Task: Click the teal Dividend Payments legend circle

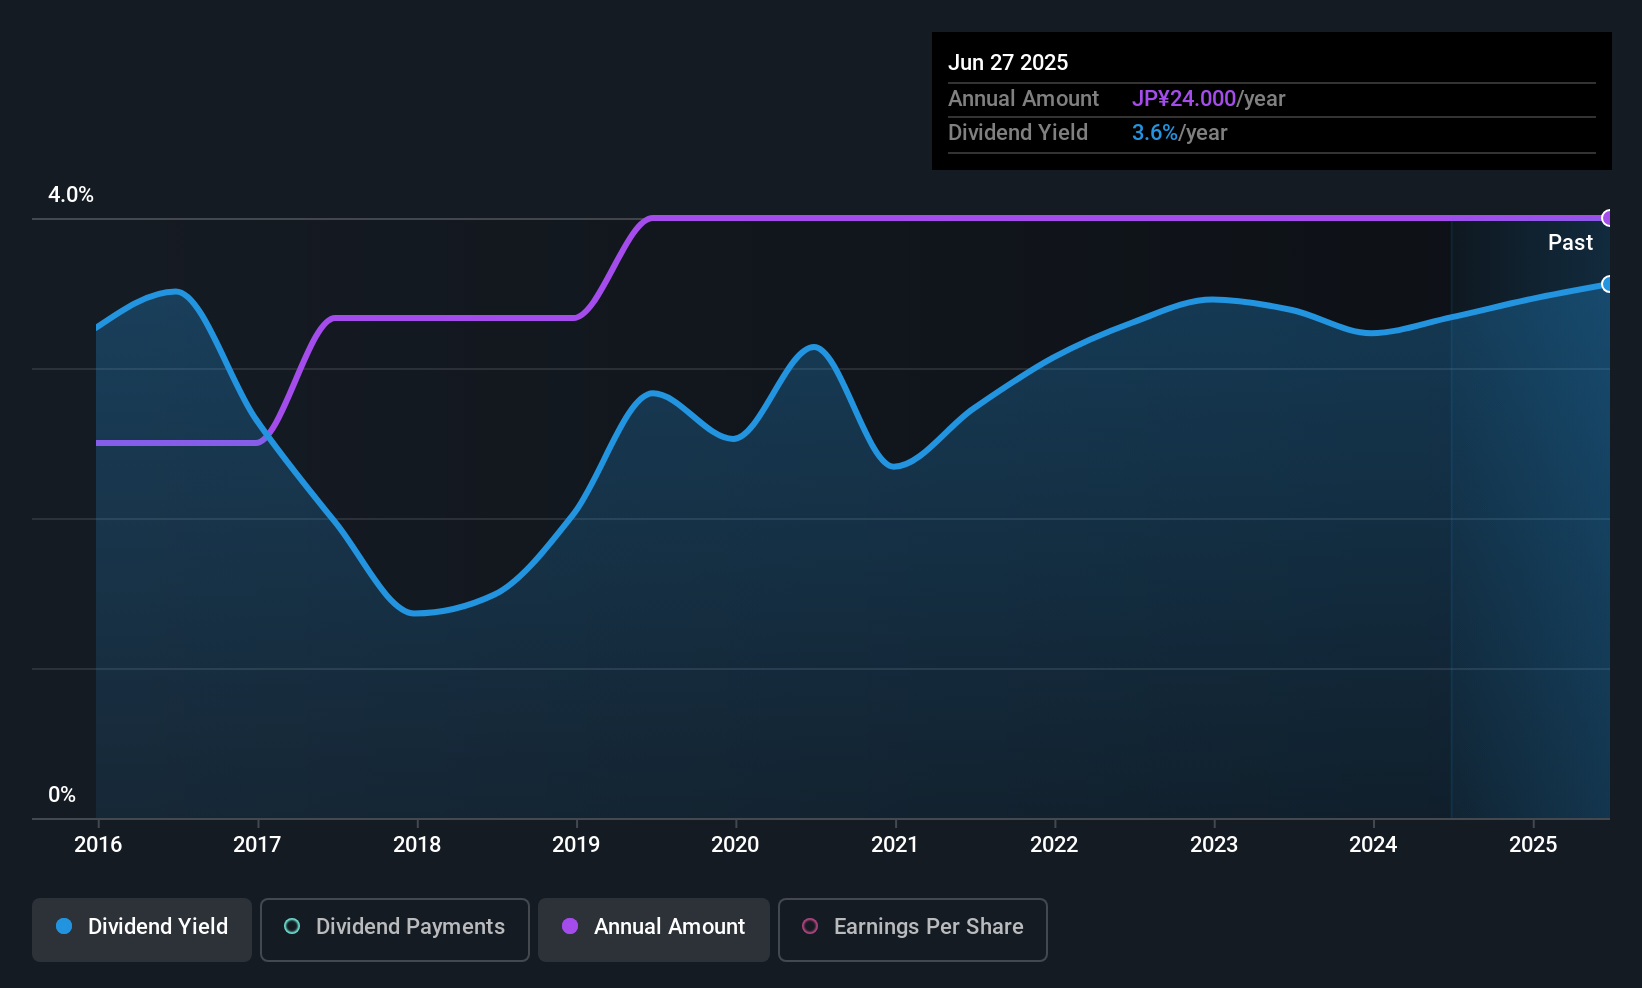Action: 292,926
